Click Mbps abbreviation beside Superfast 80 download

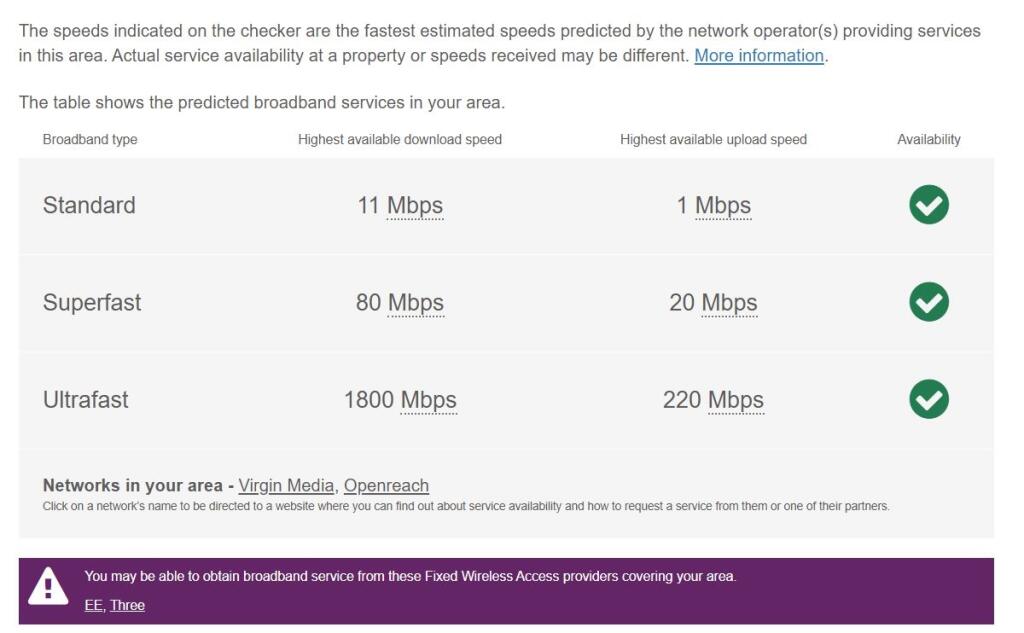coord(416,303)
